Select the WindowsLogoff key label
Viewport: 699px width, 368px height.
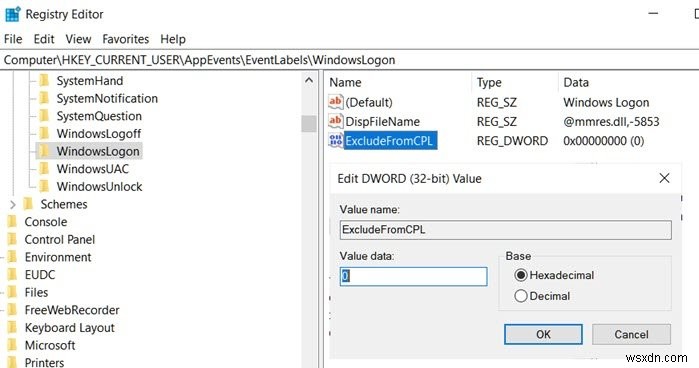tap(99, 134)
